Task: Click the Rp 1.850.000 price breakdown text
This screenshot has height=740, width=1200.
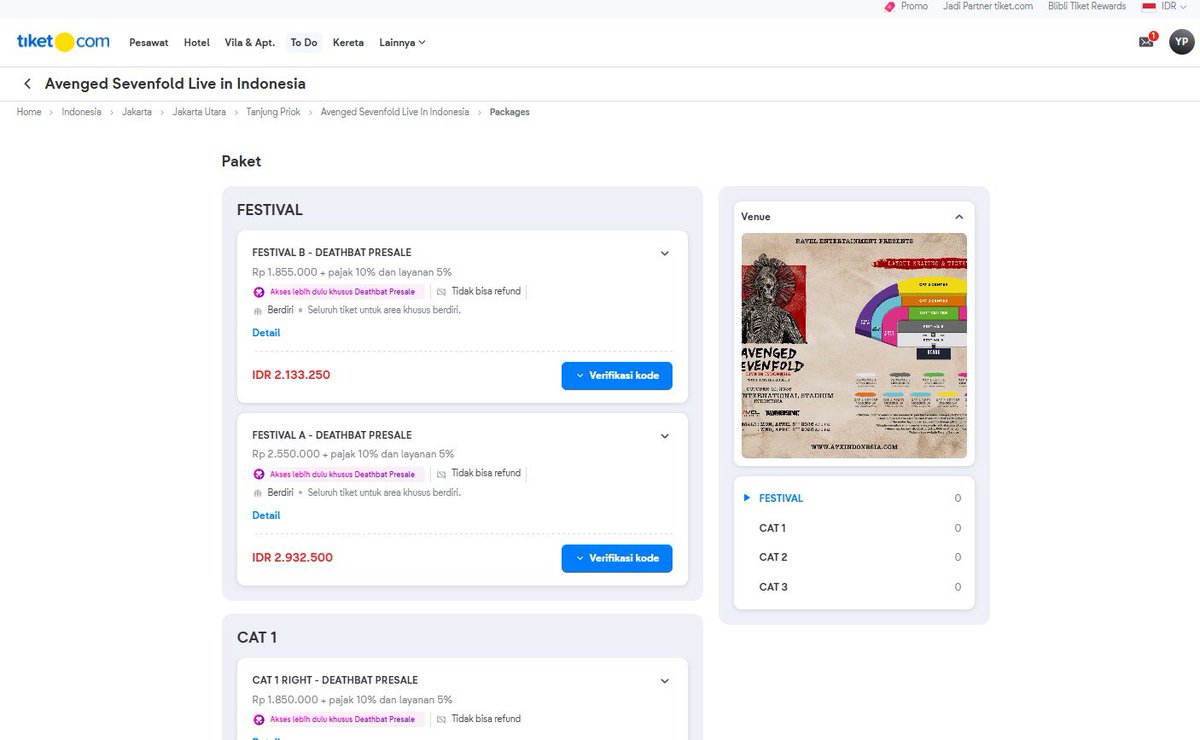Action: [x=352, y=700]
